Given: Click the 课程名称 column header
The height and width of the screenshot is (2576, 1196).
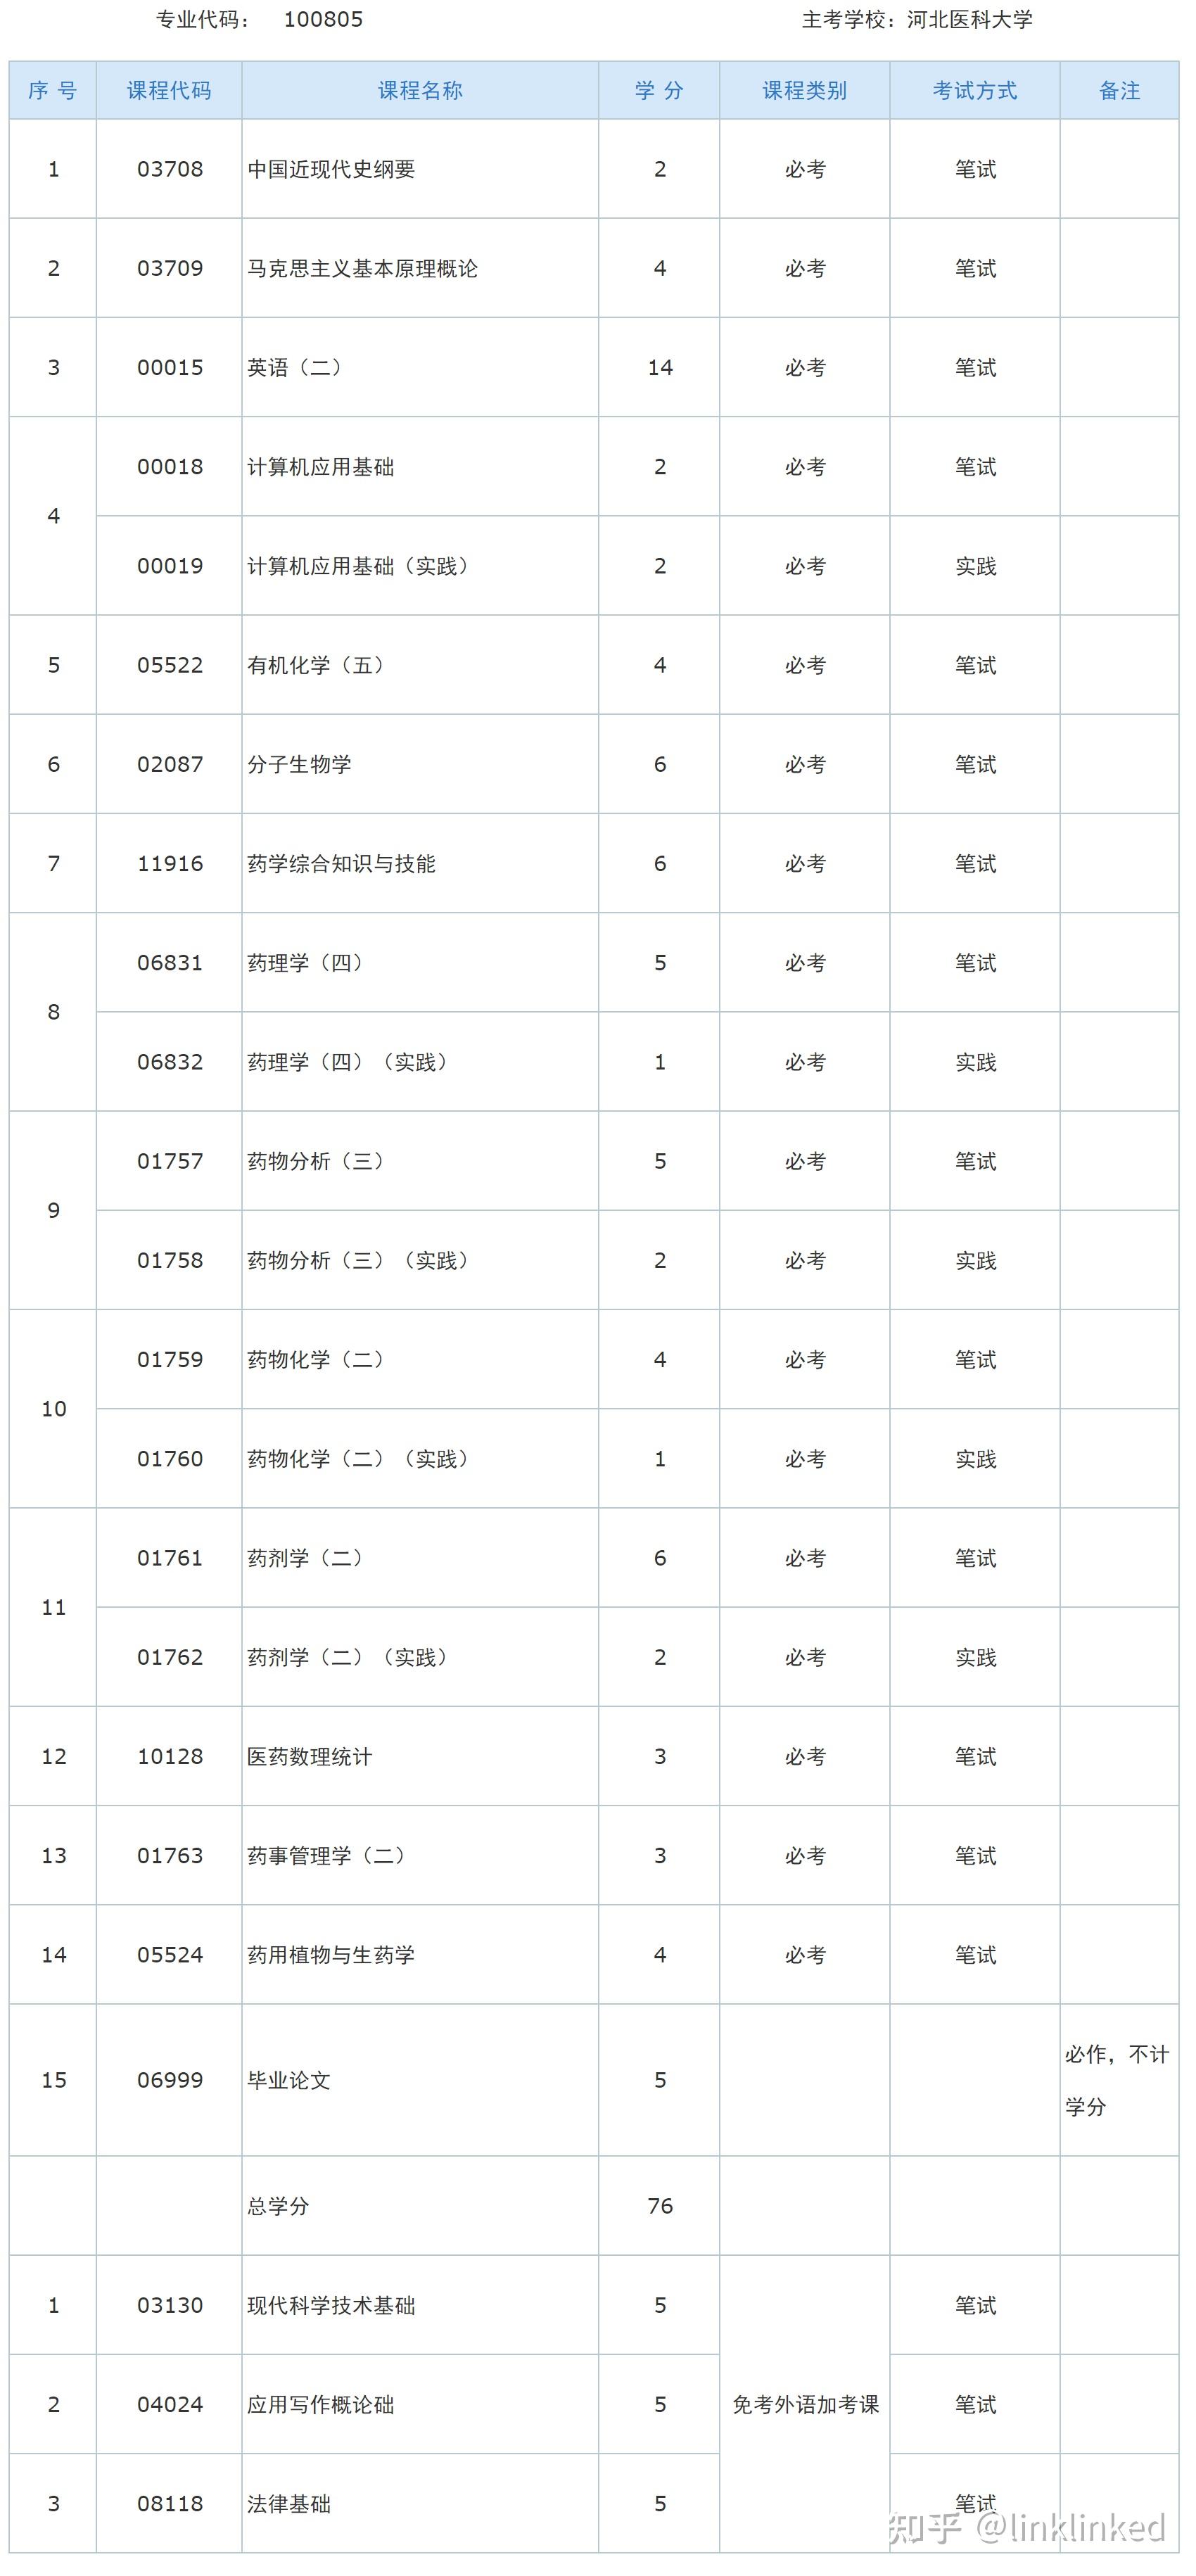Looking at the screenshot, I should click(x=420, y=91).
